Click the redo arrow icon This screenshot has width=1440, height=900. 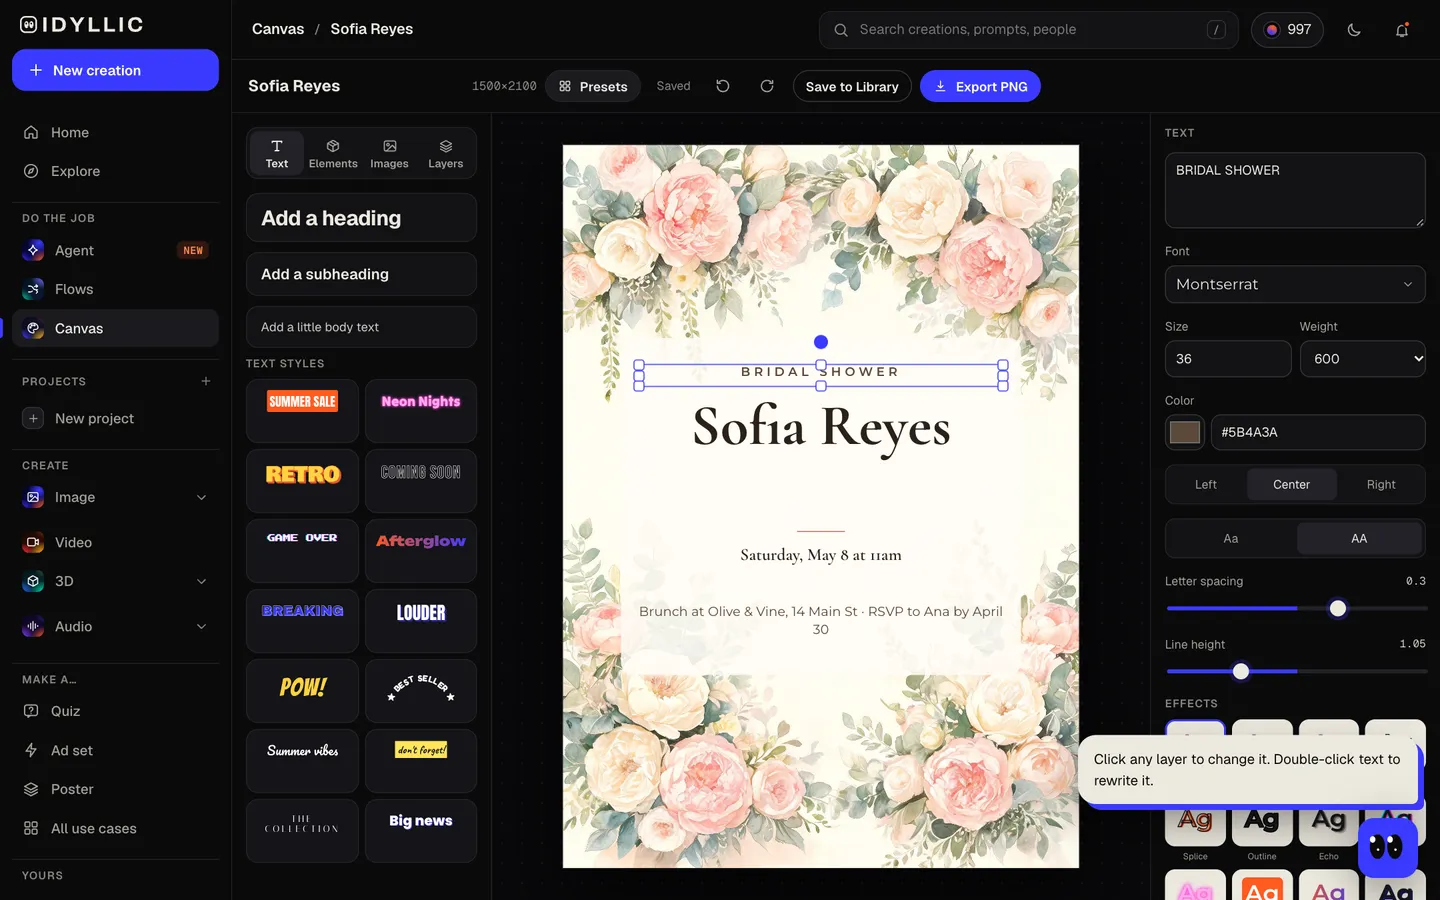tap(767, 86)
